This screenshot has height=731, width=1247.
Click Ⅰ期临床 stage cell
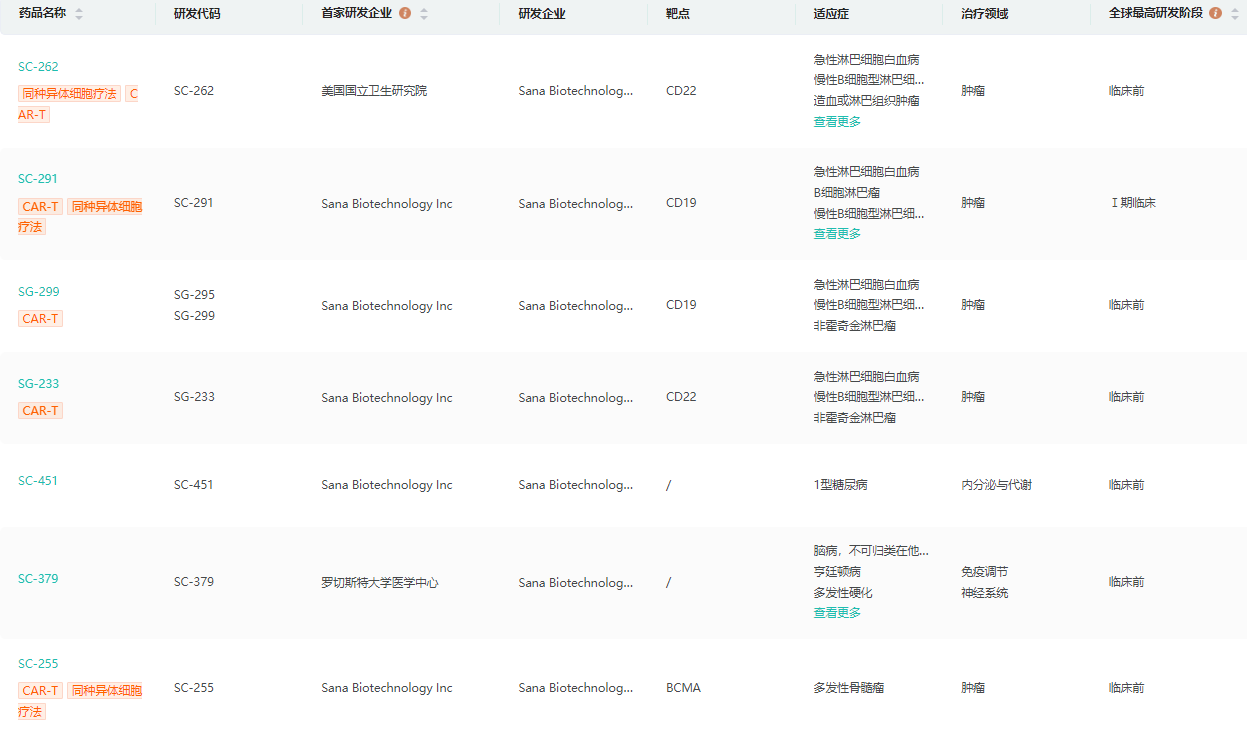[x=1133, y=203]
